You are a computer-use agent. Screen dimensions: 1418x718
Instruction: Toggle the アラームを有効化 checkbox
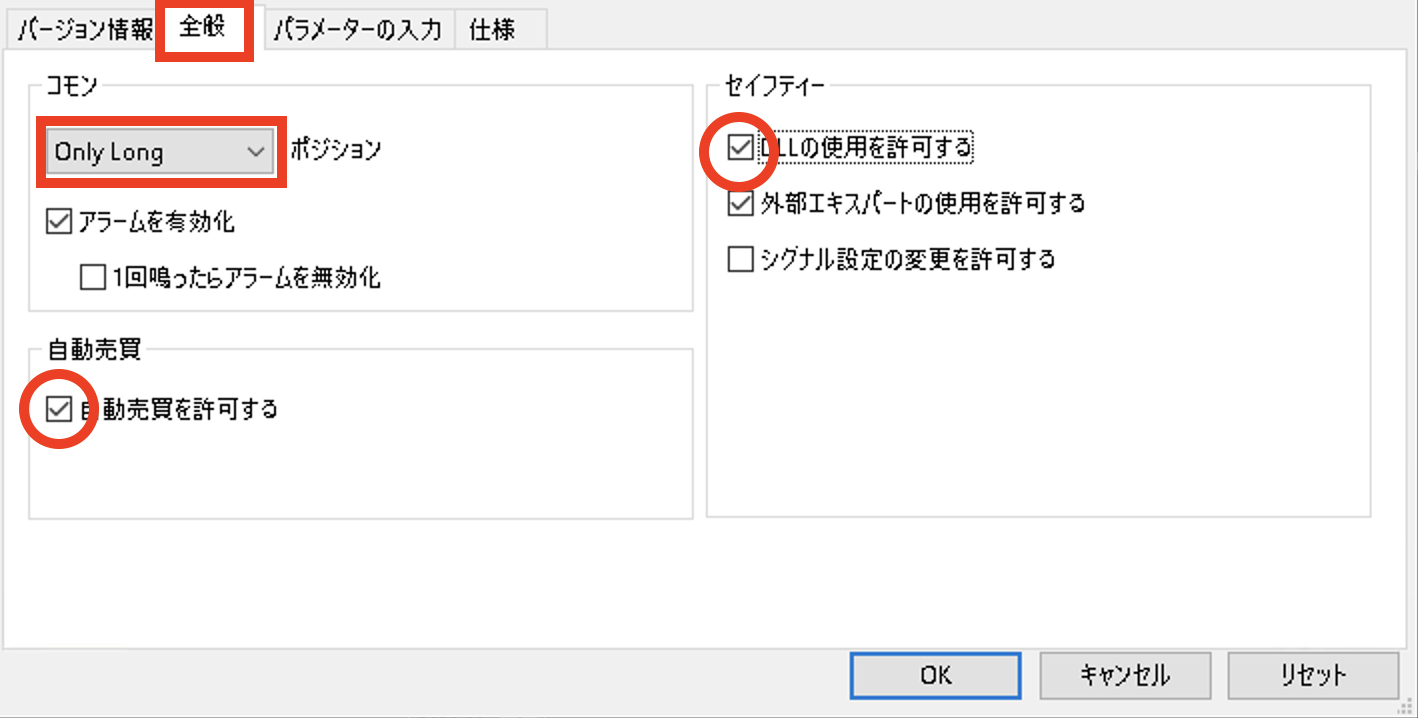click(x=57, y=221)
